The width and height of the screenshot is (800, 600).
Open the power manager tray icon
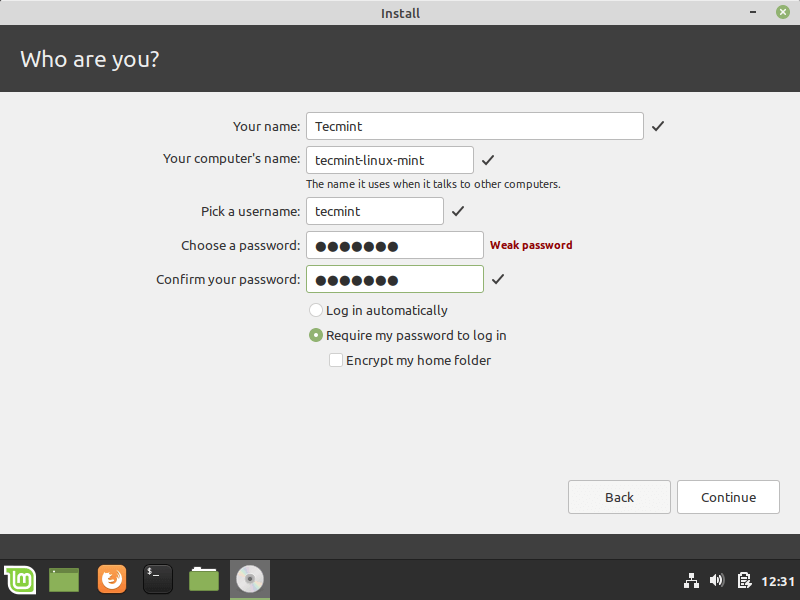point(744,579)
